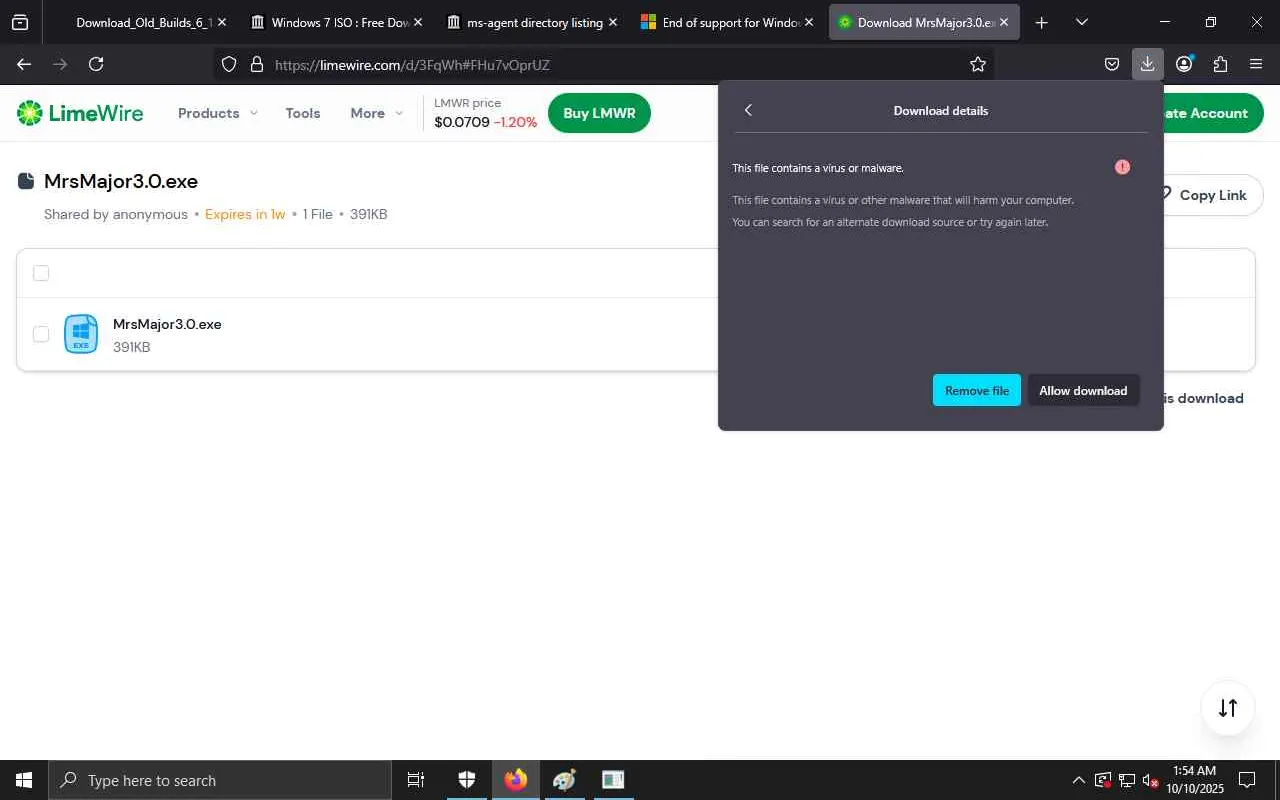
Task: Open the Tools menu item
Action: (303, 113)
